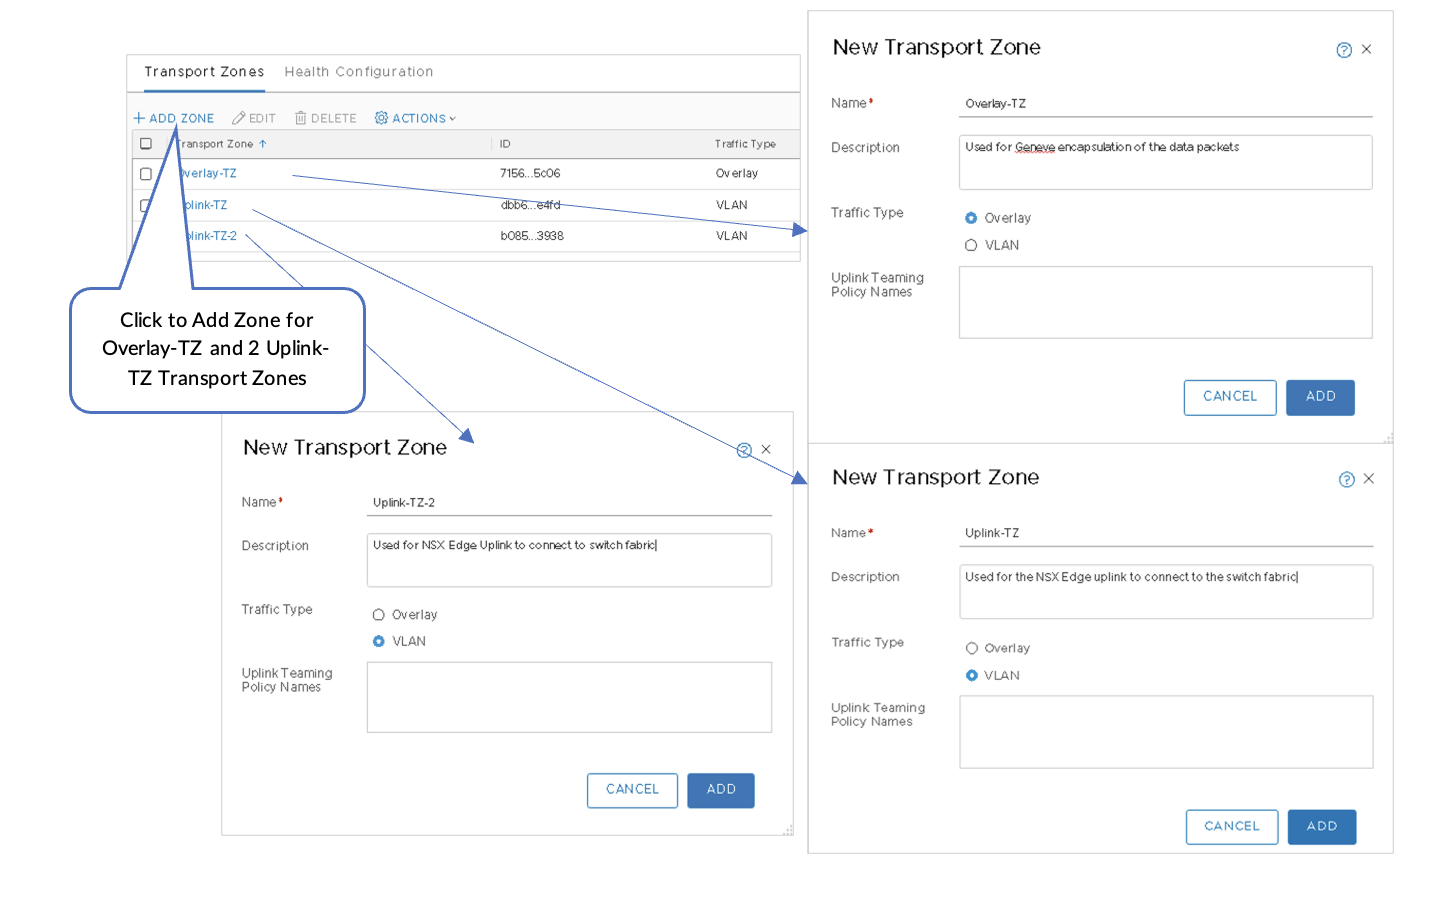Close the Overlay-TZ transport zone dialog

point(1366,49)
